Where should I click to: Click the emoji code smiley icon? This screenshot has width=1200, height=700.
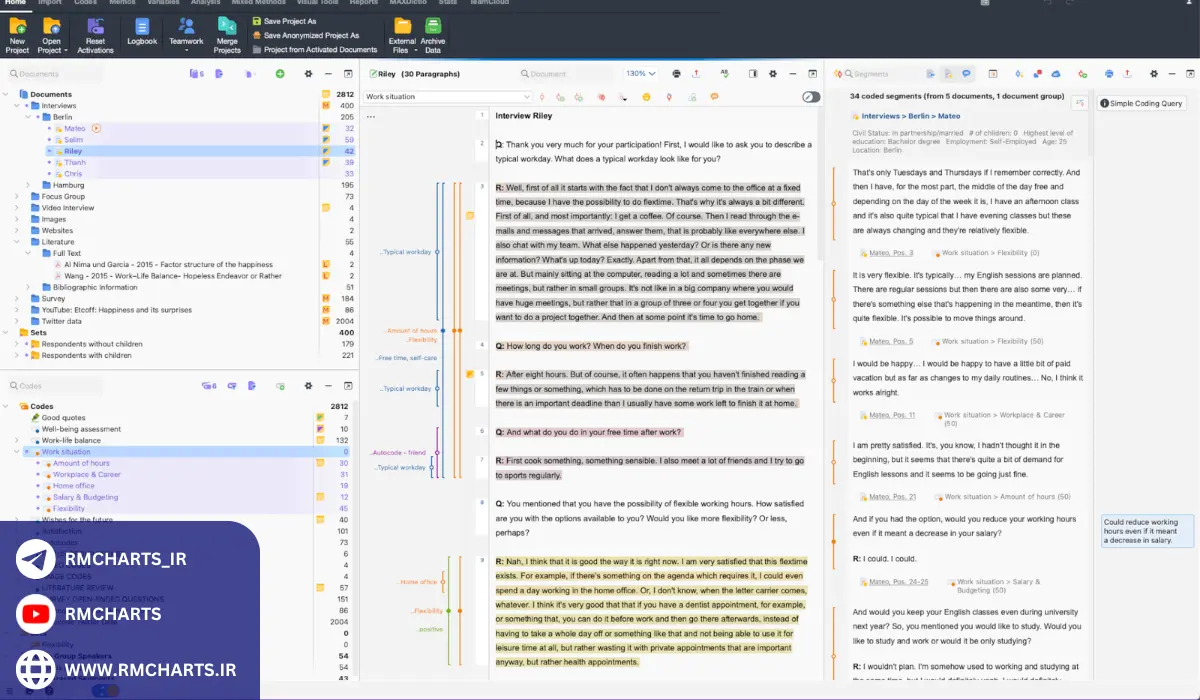point(646,97)
